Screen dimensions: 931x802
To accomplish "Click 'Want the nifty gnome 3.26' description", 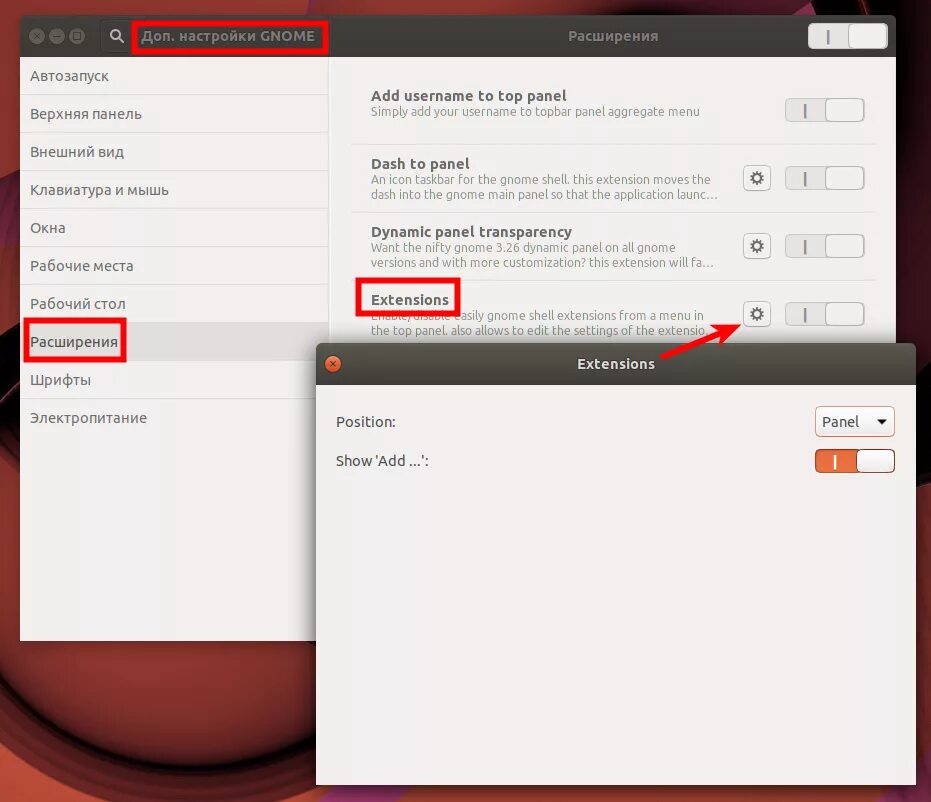I will point(542,255).
